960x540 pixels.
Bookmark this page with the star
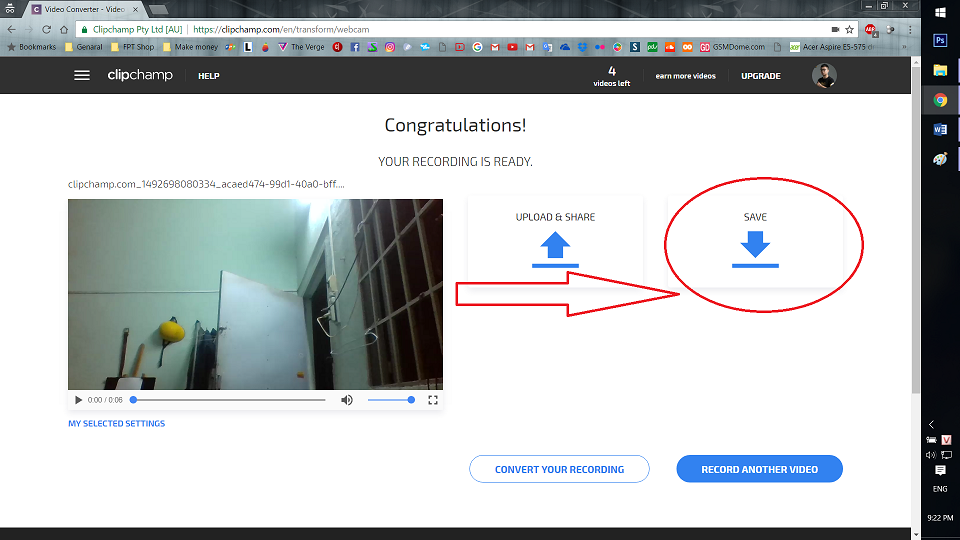click(x=849, y=29)
